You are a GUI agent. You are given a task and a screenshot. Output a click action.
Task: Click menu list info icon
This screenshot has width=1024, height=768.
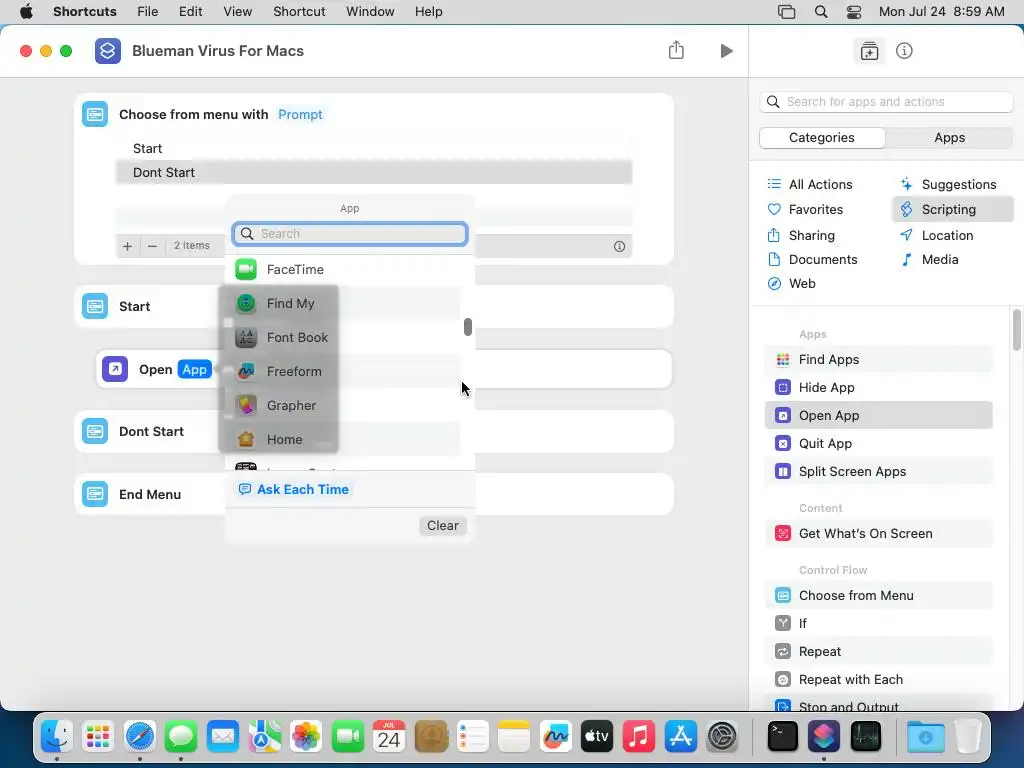[x=619, y=246]
